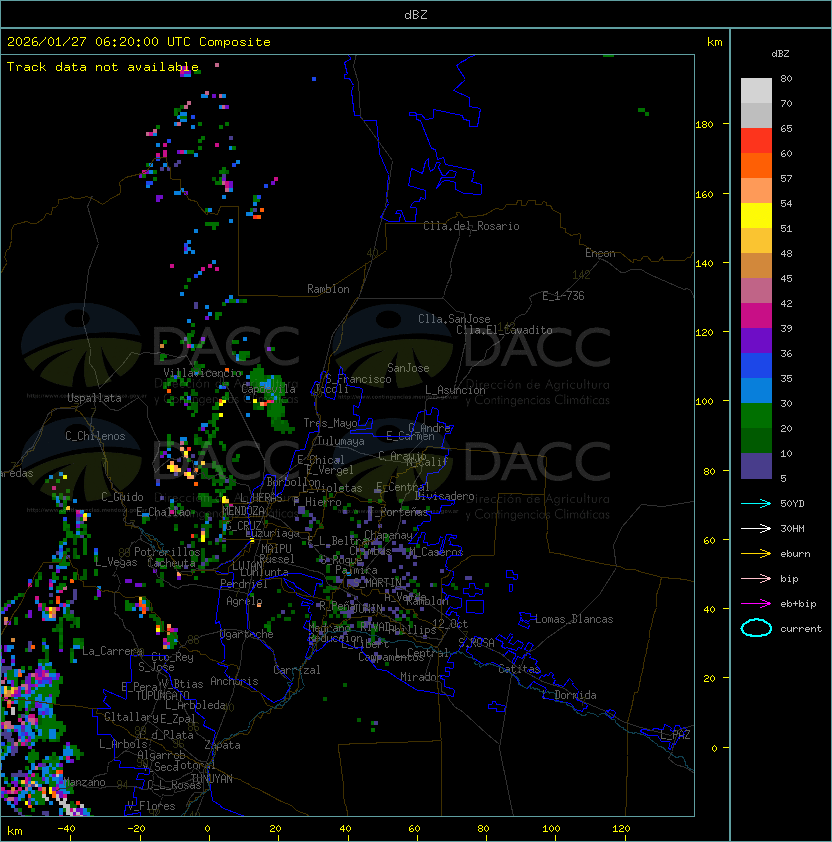This screenshot has height=842, width=832.
Task: Select the bright yellow dBZ color swatch
Action: pos(756,215)
